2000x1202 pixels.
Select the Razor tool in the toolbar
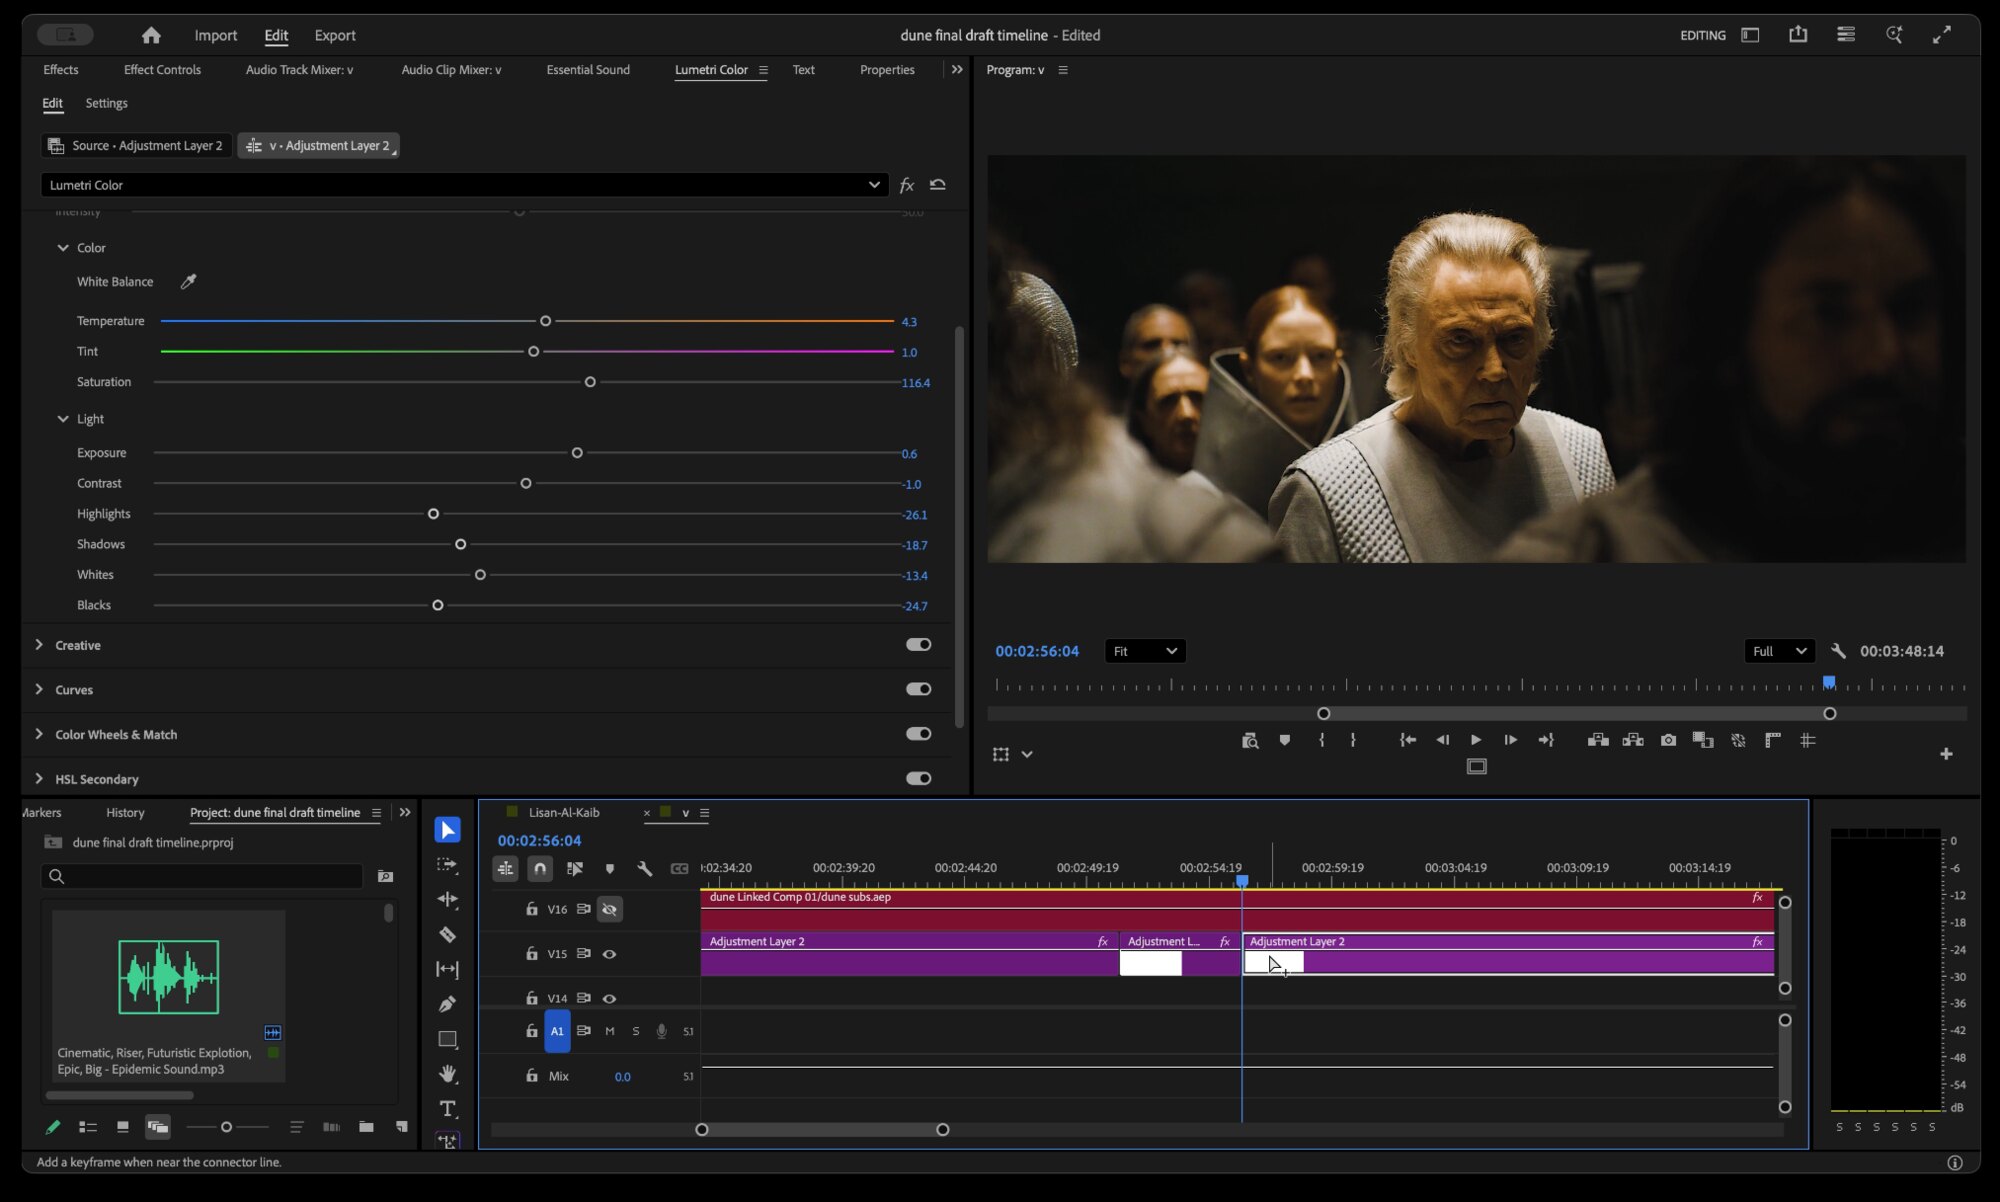(x=448, y=934)
